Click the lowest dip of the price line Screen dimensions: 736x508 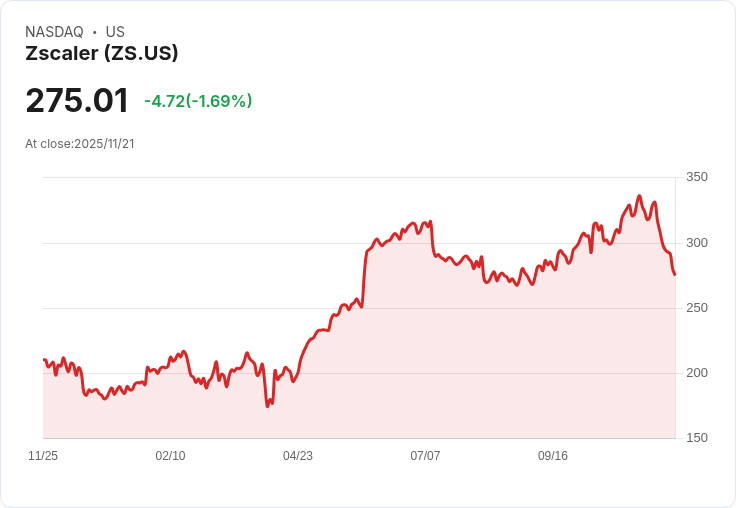click(x=267, y=406)
